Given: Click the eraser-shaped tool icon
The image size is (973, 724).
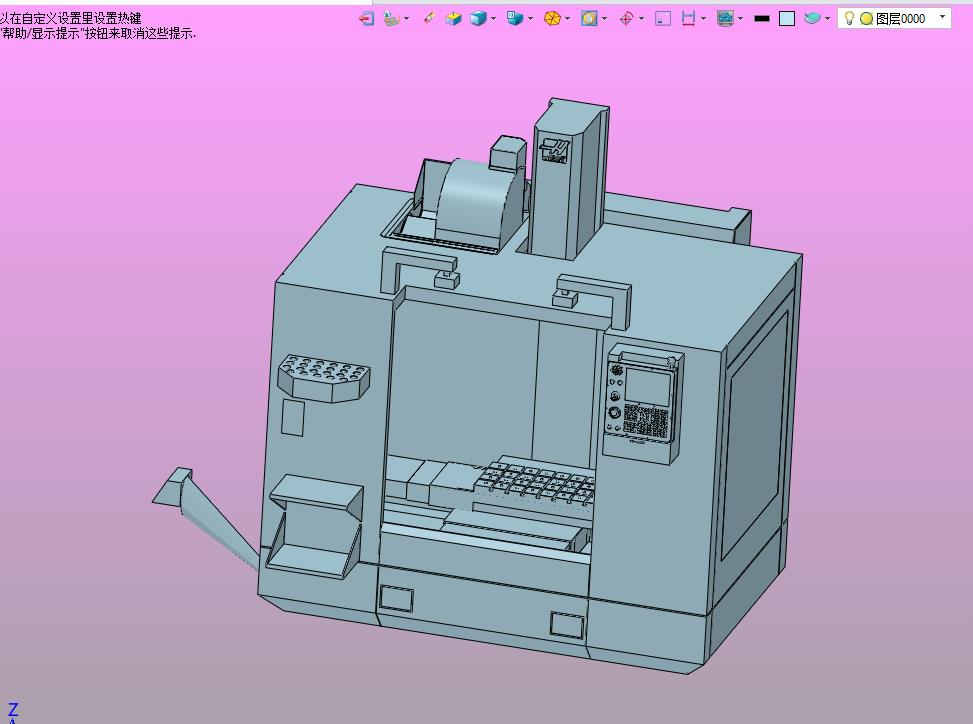Looking at the screenshot, I should 429,19.
